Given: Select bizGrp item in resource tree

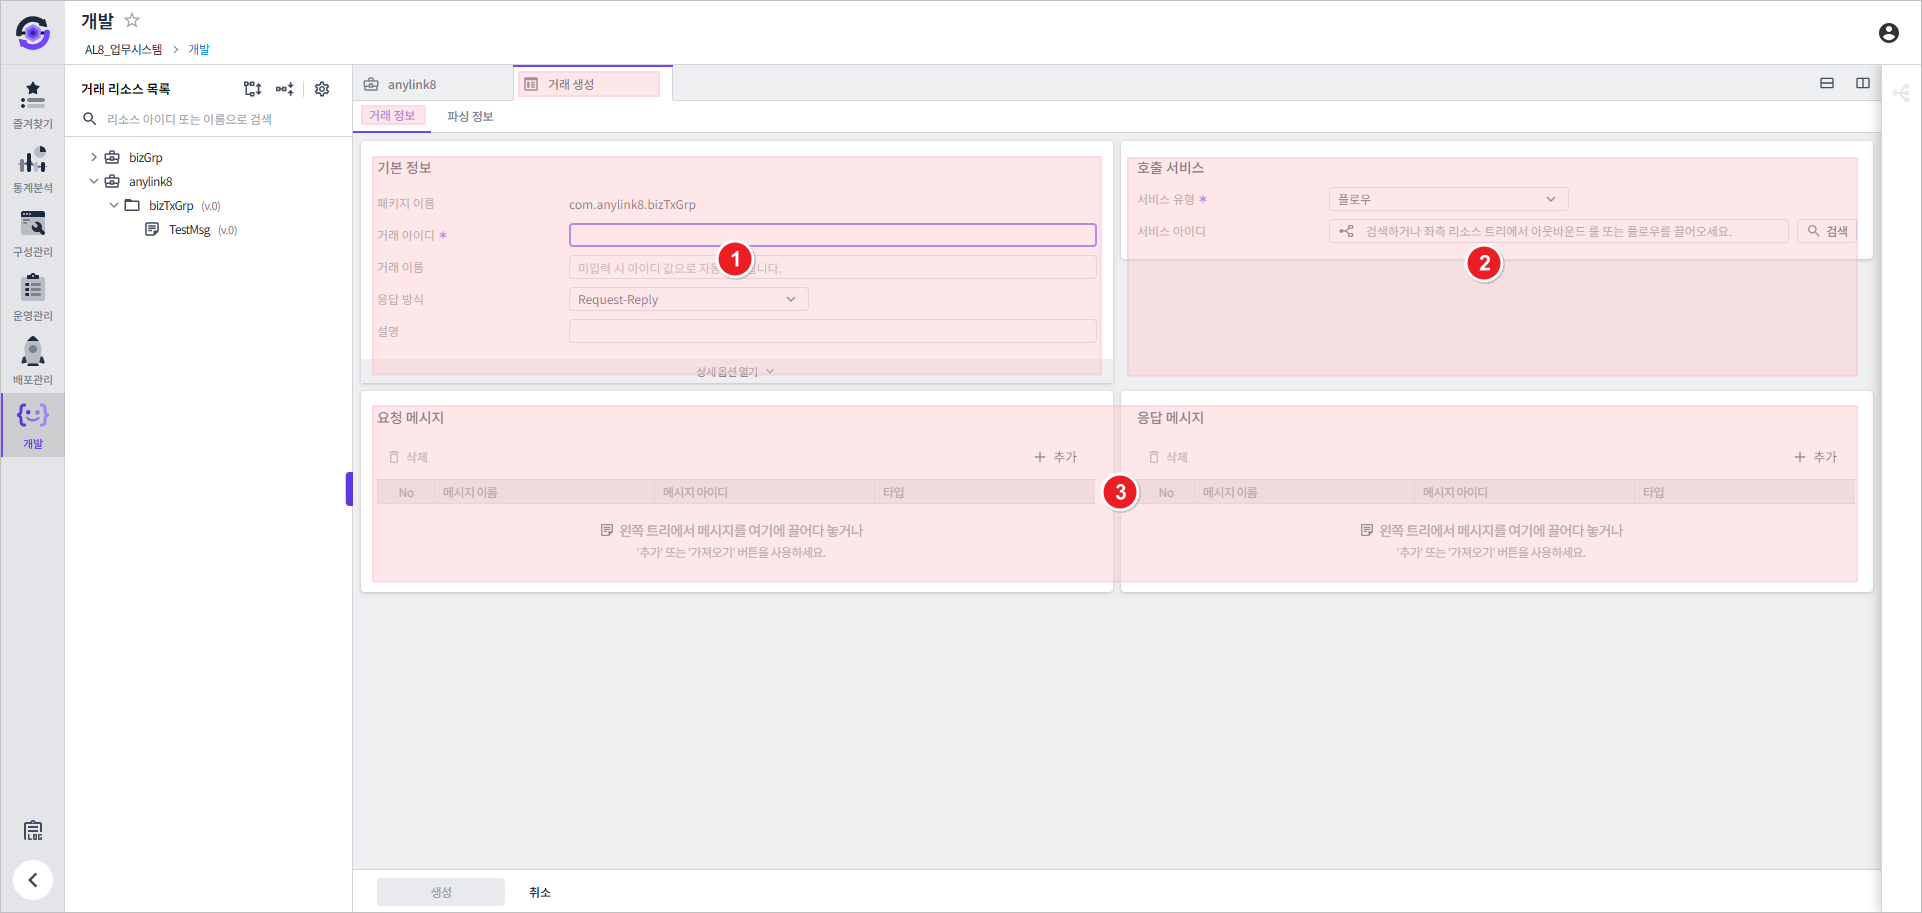Looking at the screenshot, I should (145, 158).
